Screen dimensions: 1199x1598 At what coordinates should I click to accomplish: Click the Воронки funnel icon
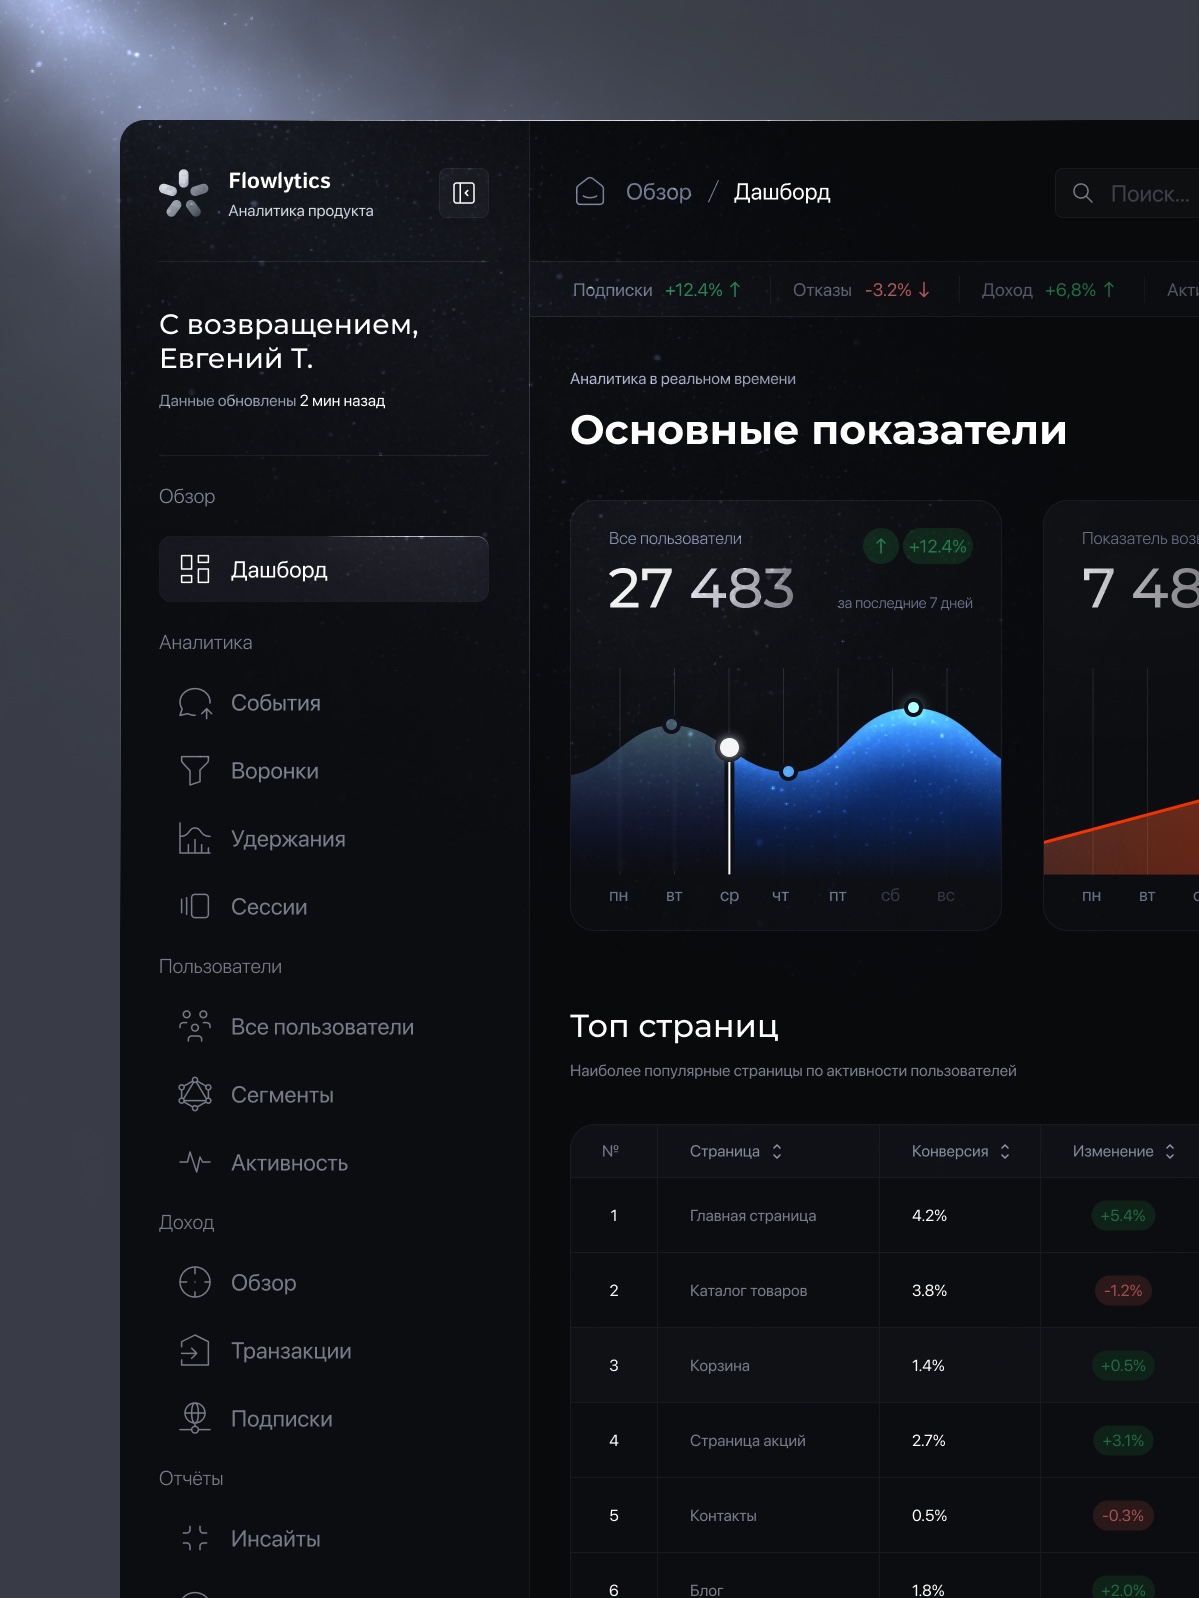tap(195, 771)
